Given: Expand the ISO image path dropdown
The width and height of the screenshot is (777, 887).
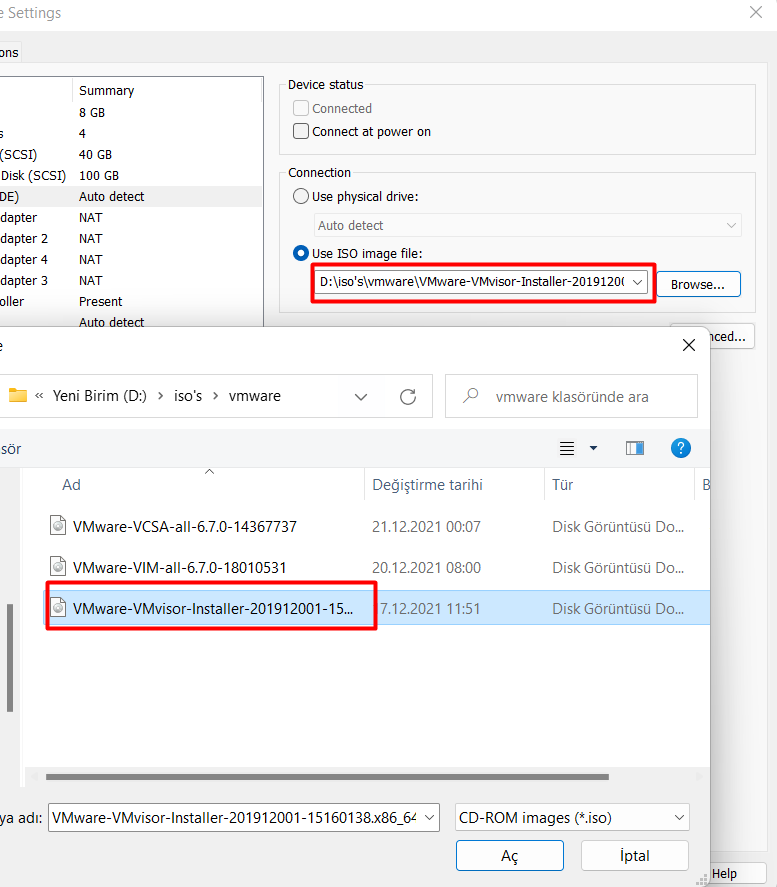Looking at the screenshot, I should [637, 282].
